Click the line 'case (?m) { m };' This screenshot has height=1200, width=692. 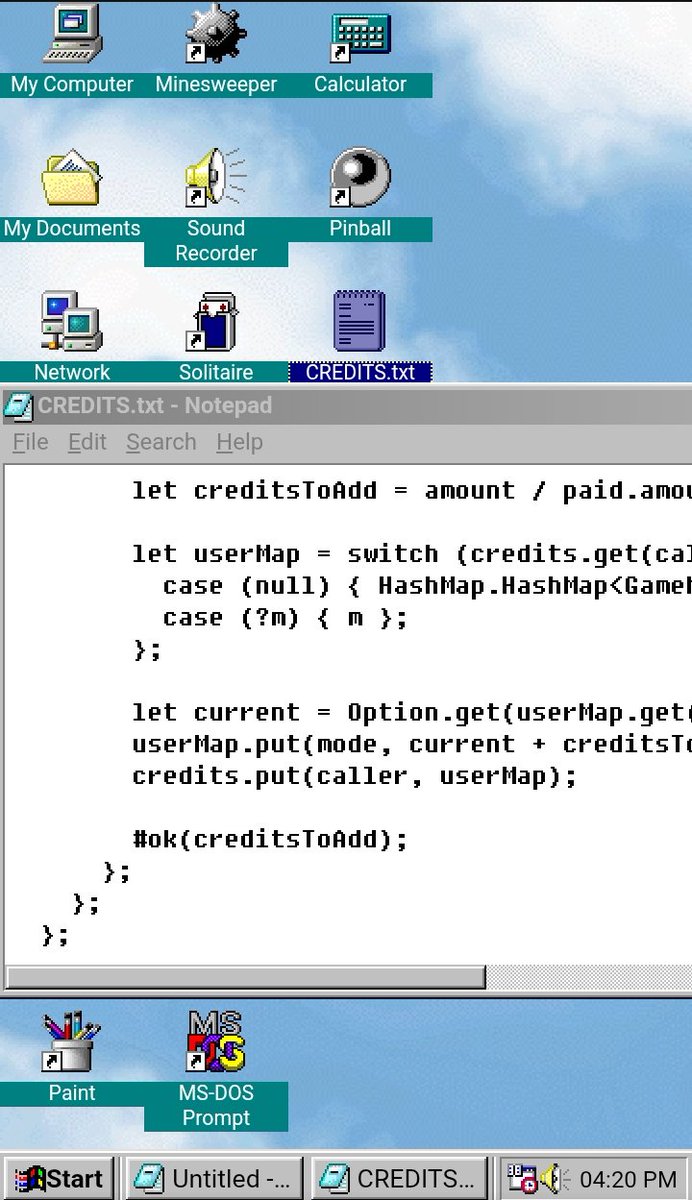[x=285, y=618]
